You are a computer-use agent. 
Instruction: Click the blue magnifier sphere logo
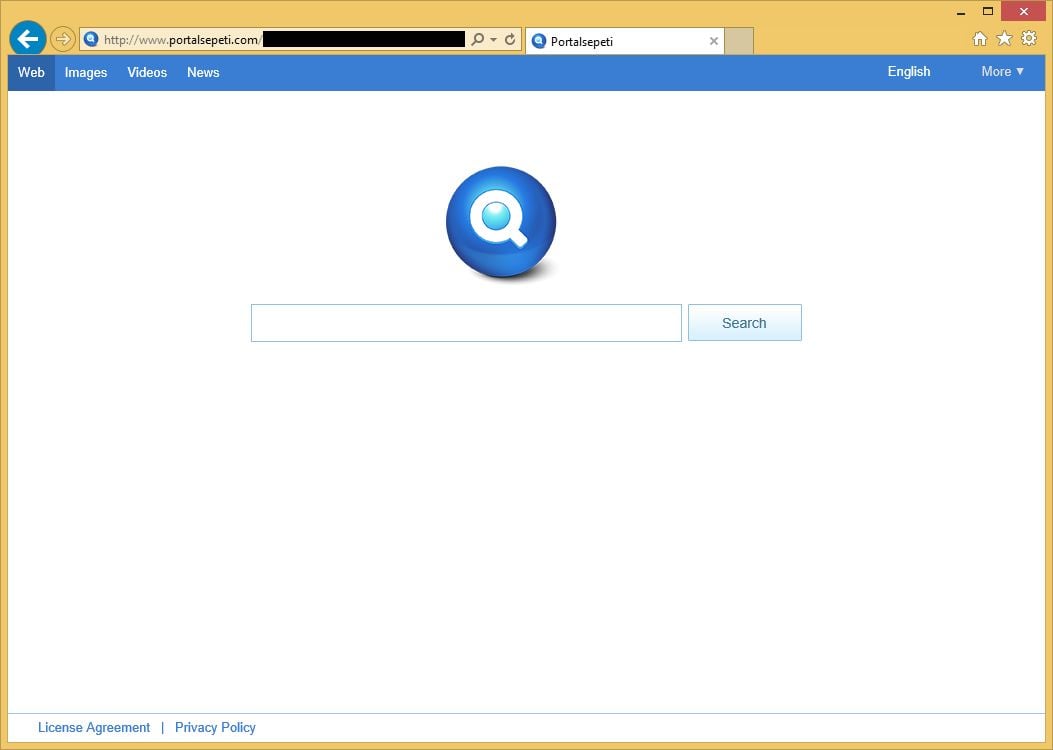pos(501,222)
